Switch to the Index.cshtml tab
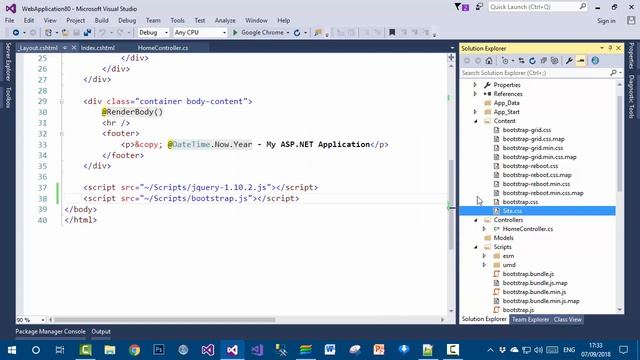Image resolution: width=640 pixels, height=360 pixels. (98, 48)
